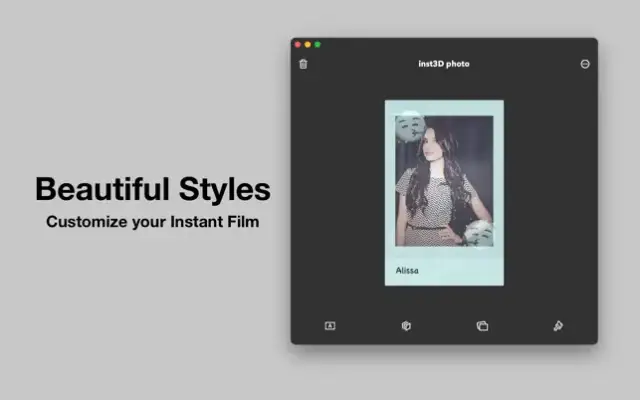The width and height of the screenshot is (640, 400).
Task: Click the circled minus icon
Action: coord(585,64)
